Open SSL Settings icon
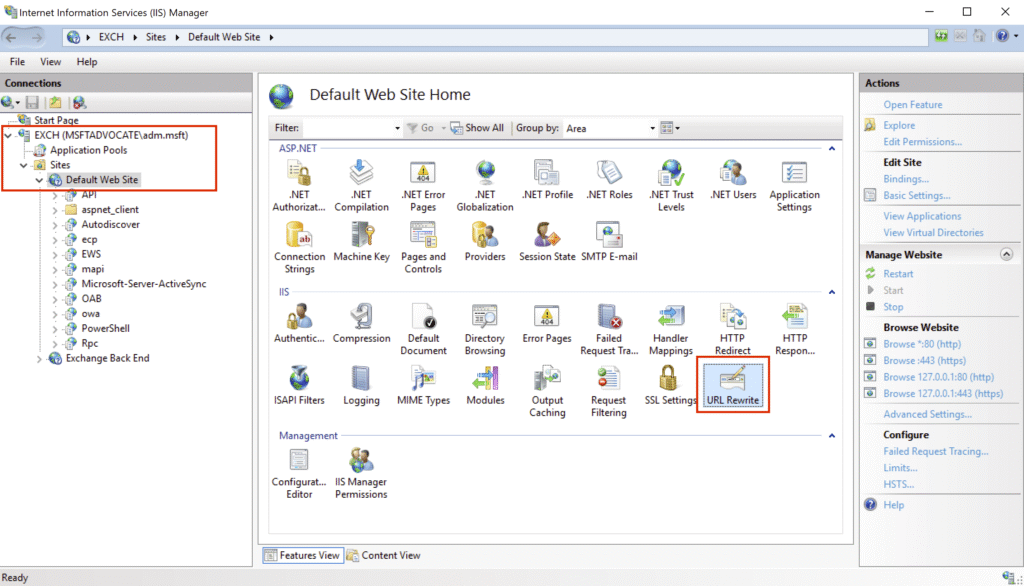Image resolution: width=1024 pixels, height=586 pixels. point(670,384)
